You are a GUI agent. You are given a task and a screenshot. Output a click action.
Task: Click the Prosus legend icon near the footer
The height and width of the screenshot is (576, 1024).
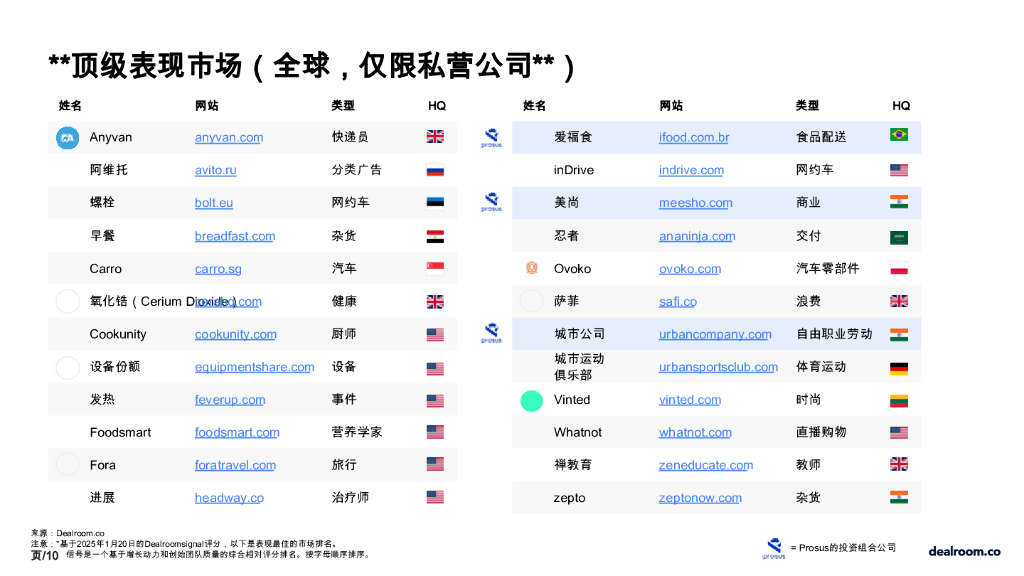[772, 547]
